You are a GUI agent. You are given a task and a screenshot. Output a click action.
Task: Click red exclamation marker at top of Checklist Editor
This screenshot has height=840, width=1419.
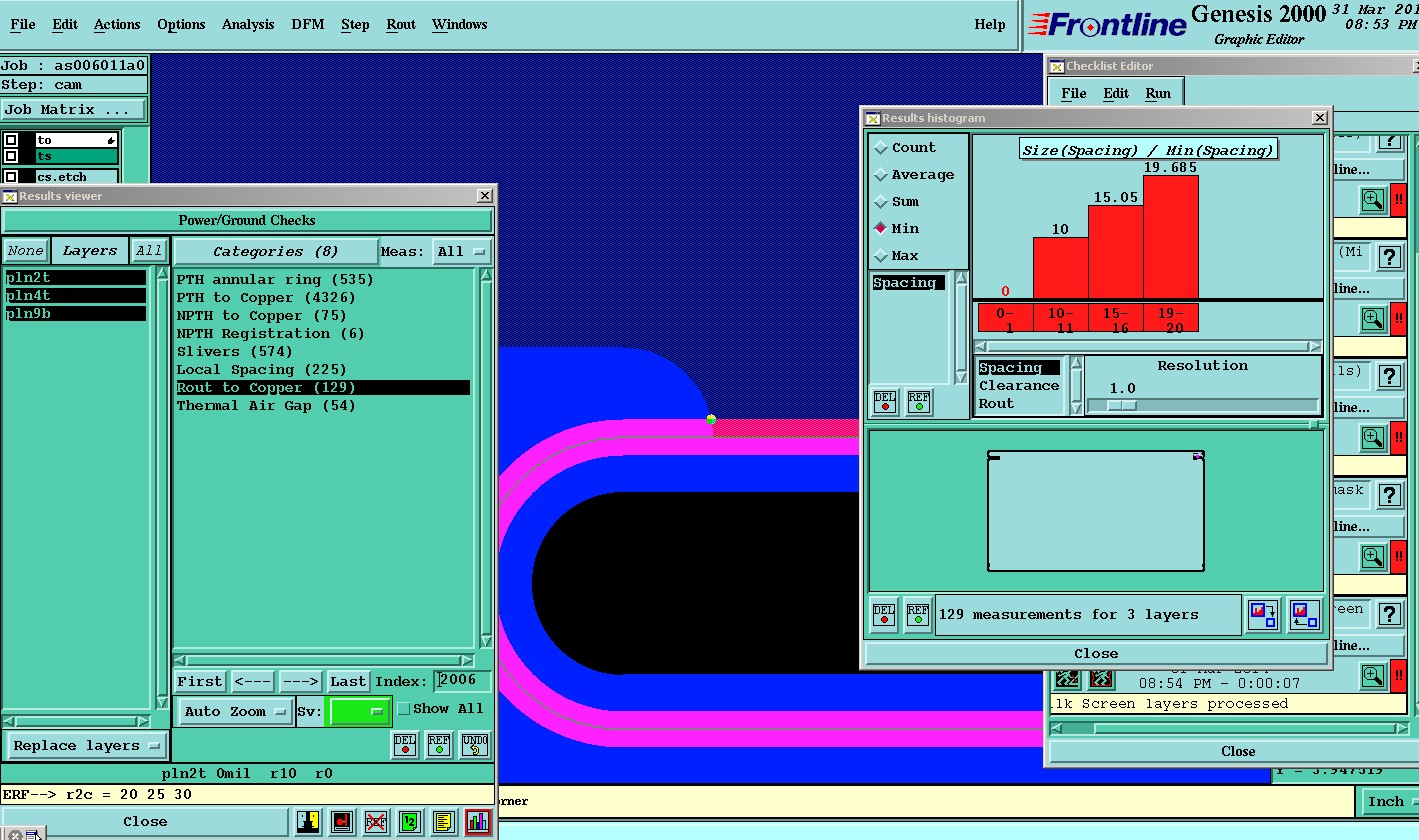click(1398, 200)
